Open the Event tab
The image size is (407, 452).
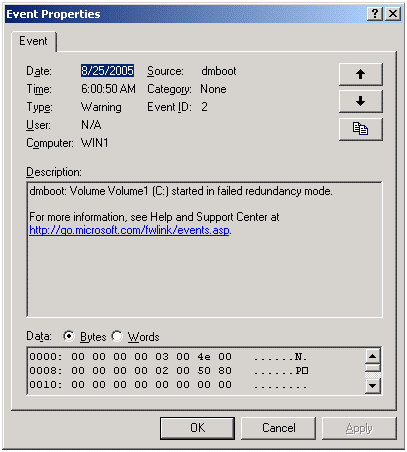click(x=33, y=41)
